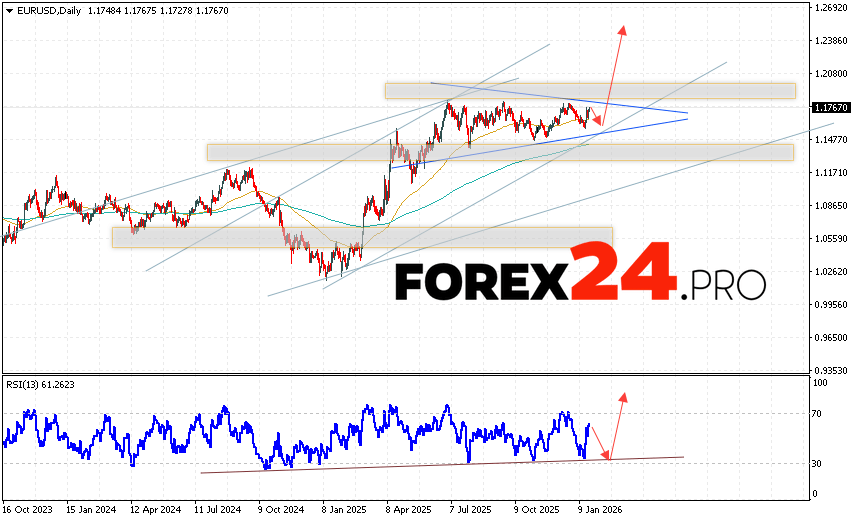Click the RSI 30 level label

click(x=819, y=463)
